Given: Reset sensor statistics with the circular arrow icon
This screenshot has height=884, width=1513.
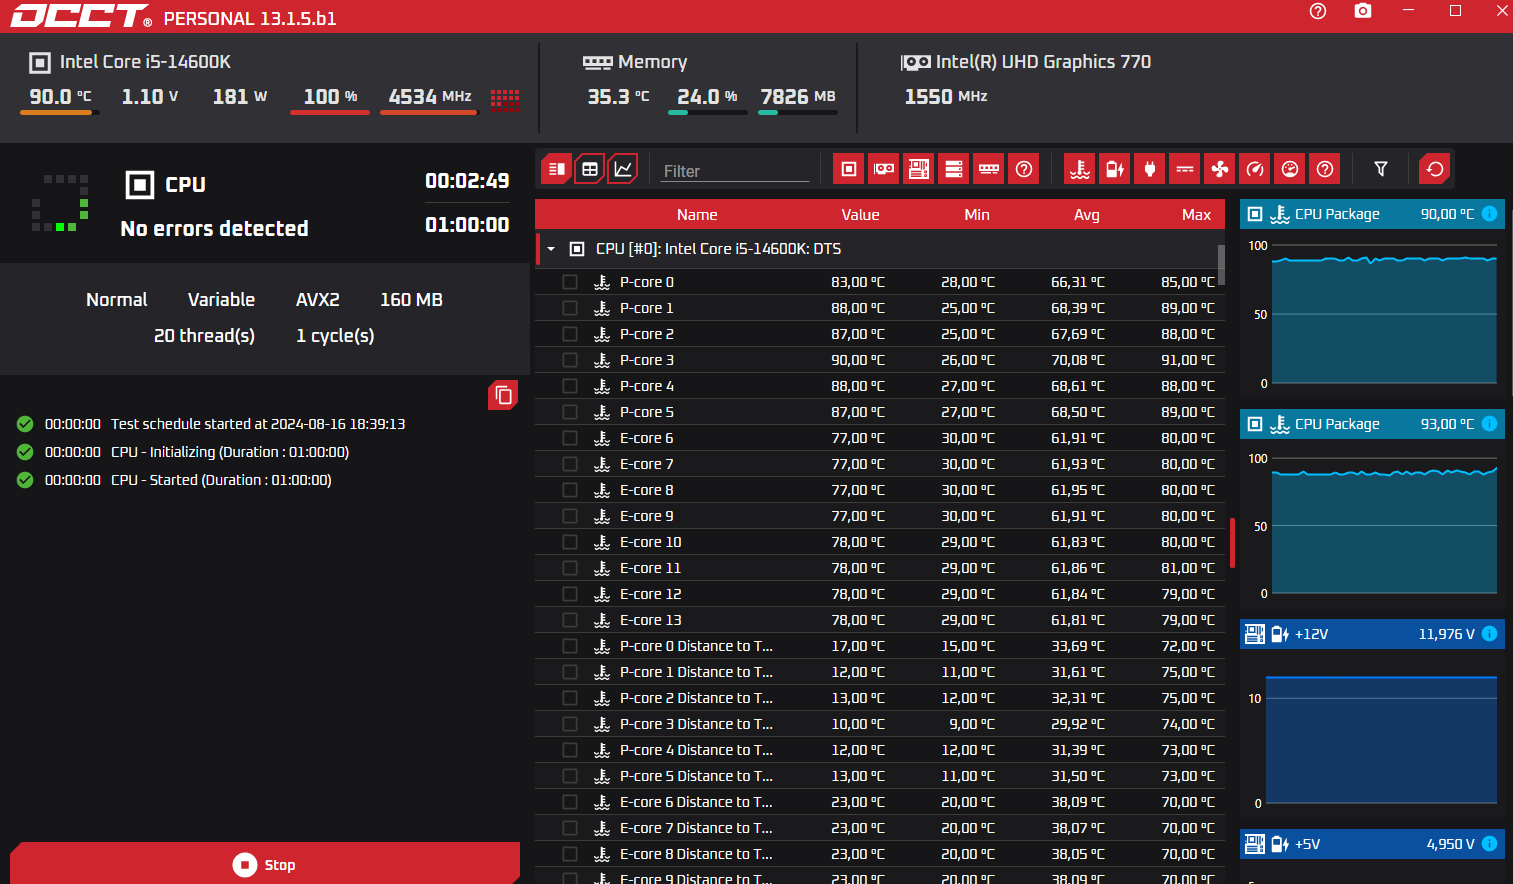Looking at the screenshot, I should click(1435, 169).
